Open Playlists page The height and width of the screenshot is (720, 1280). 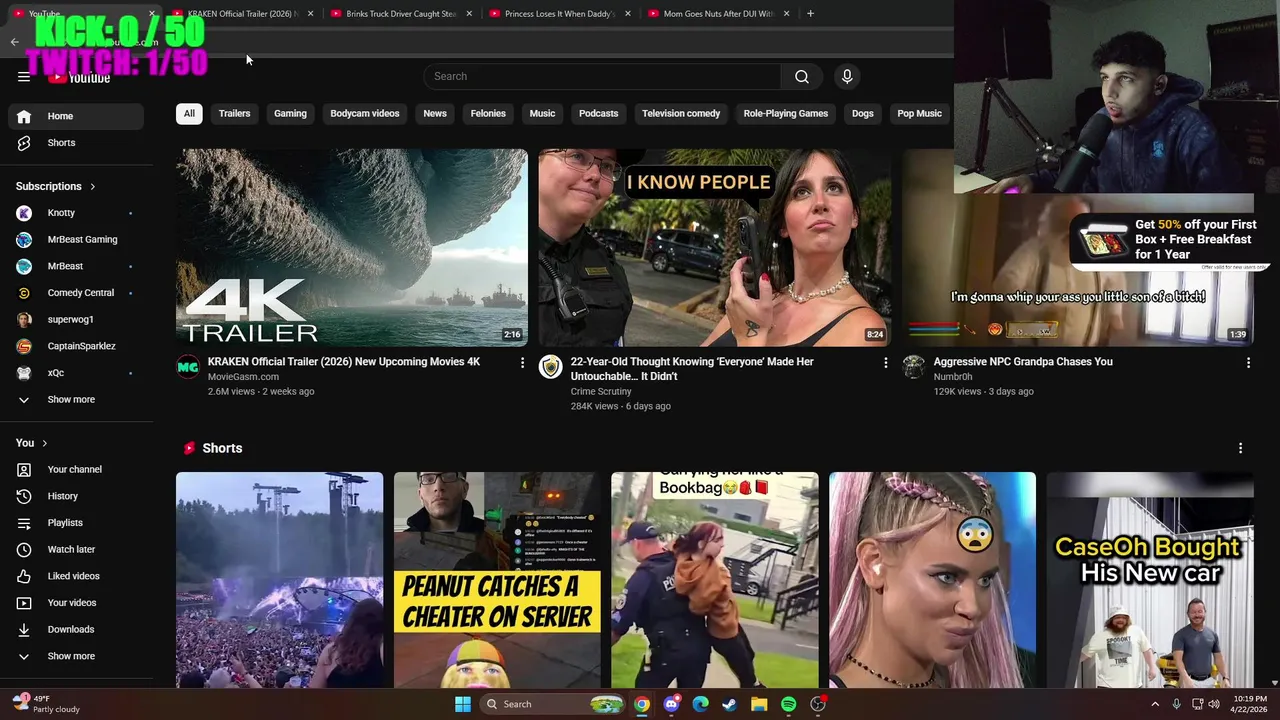76,523
